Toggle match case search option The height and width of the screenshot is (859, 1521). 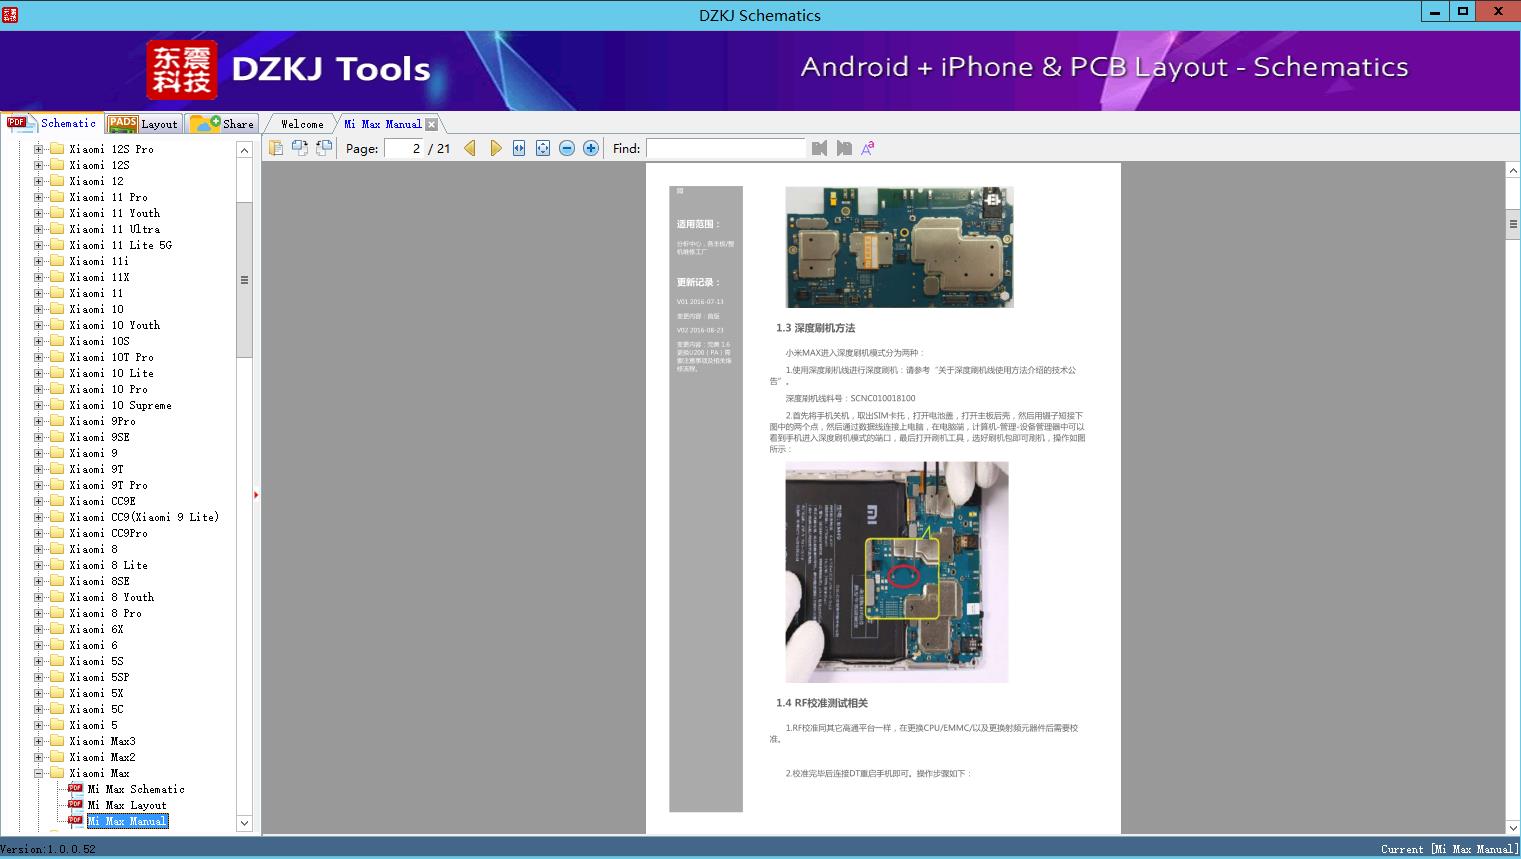click(868, 148)
